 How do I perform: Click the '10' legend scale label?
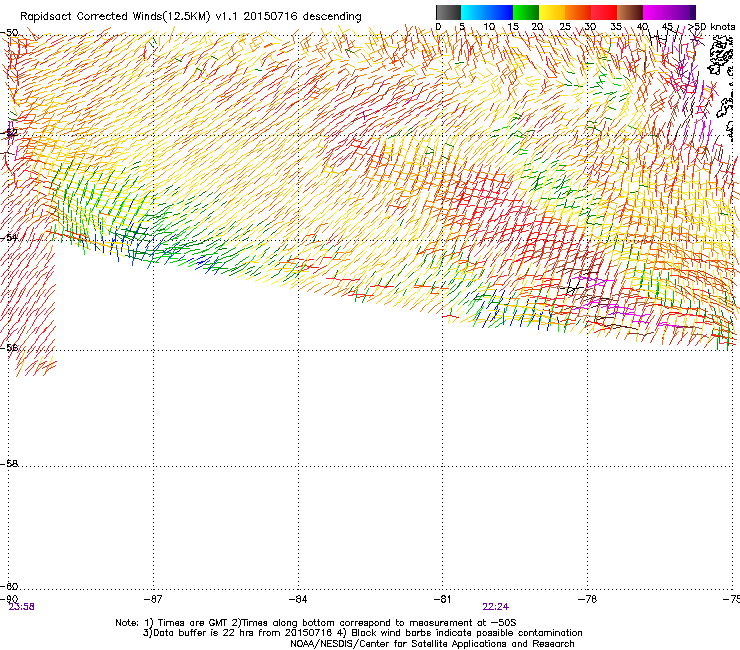pyautogui.click(x=489, y=27)
